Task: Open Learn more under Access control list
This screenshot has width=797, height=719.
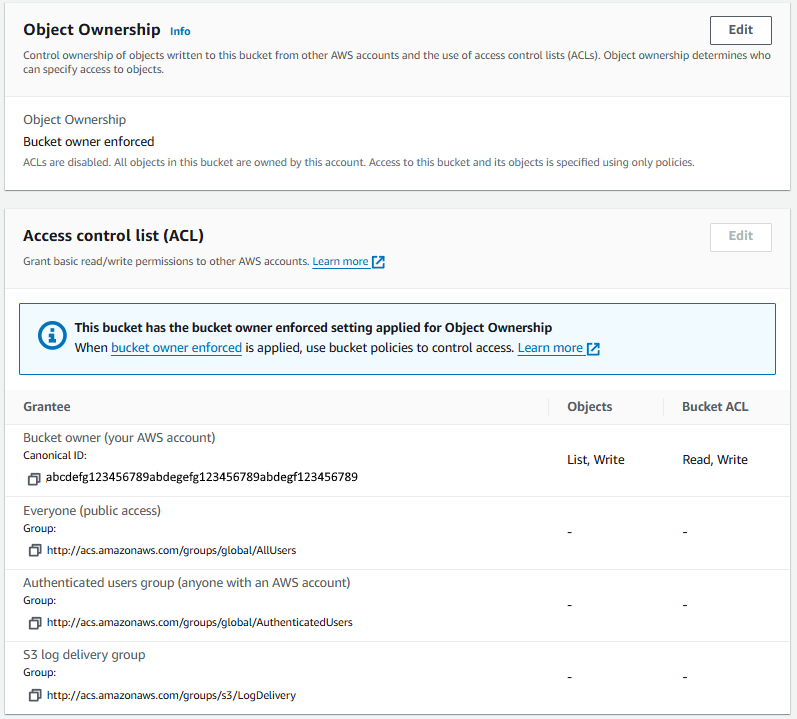Action: point(340,261)
